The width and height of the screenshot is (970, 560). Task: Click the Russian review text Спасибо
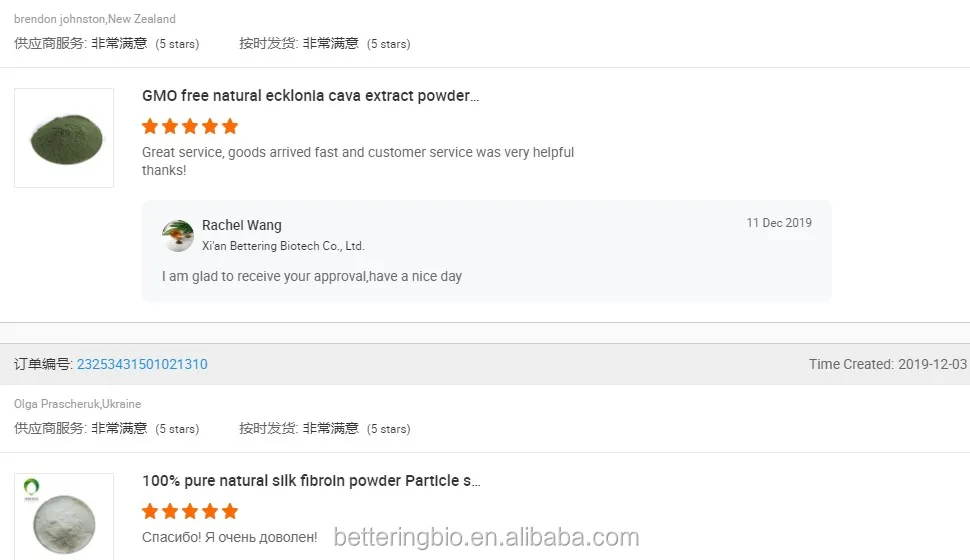click(230, 537)
